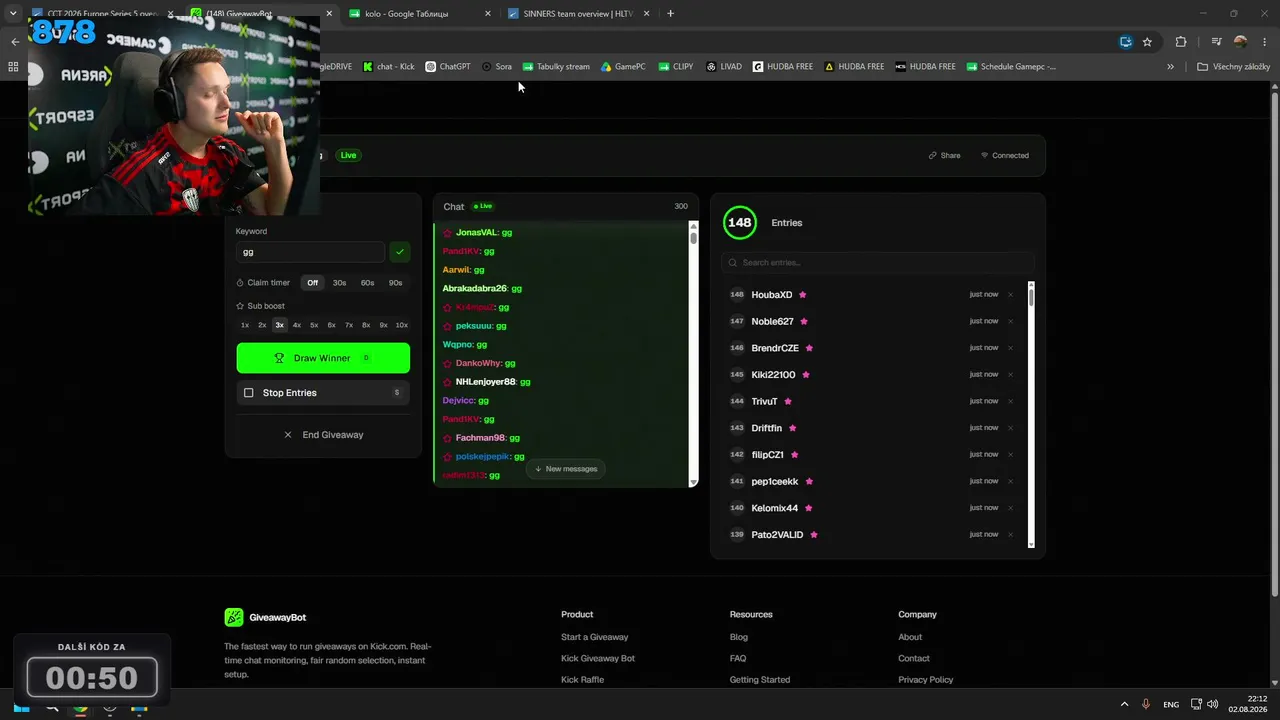This screenshot has width=1280, height=720.
Task: Open the Kick Giveaway Bot footer link
Action: [x=598, y=659]
